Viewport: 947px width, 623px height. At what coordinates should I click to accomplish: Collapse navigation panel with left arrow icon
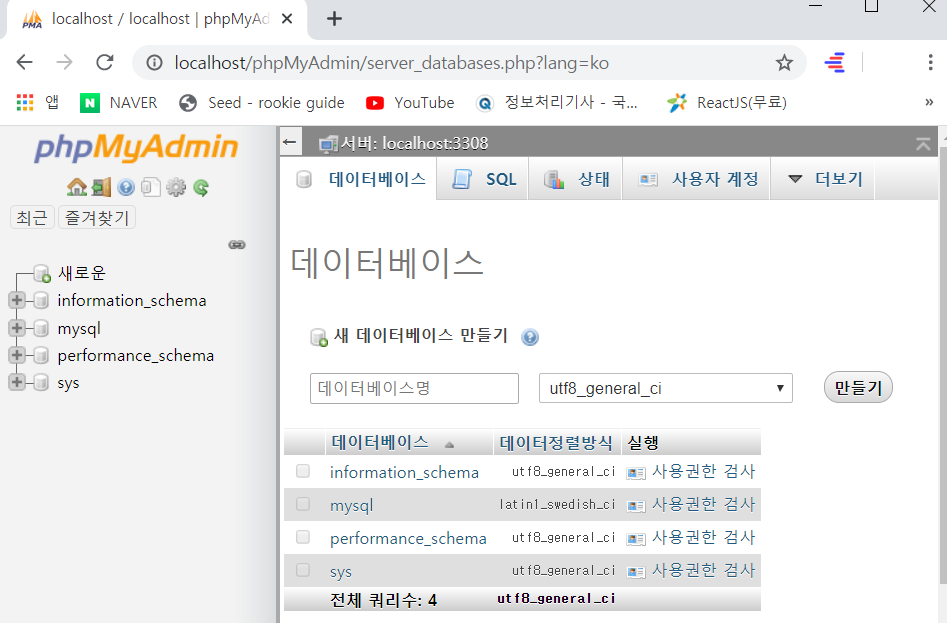pos(289,142)
